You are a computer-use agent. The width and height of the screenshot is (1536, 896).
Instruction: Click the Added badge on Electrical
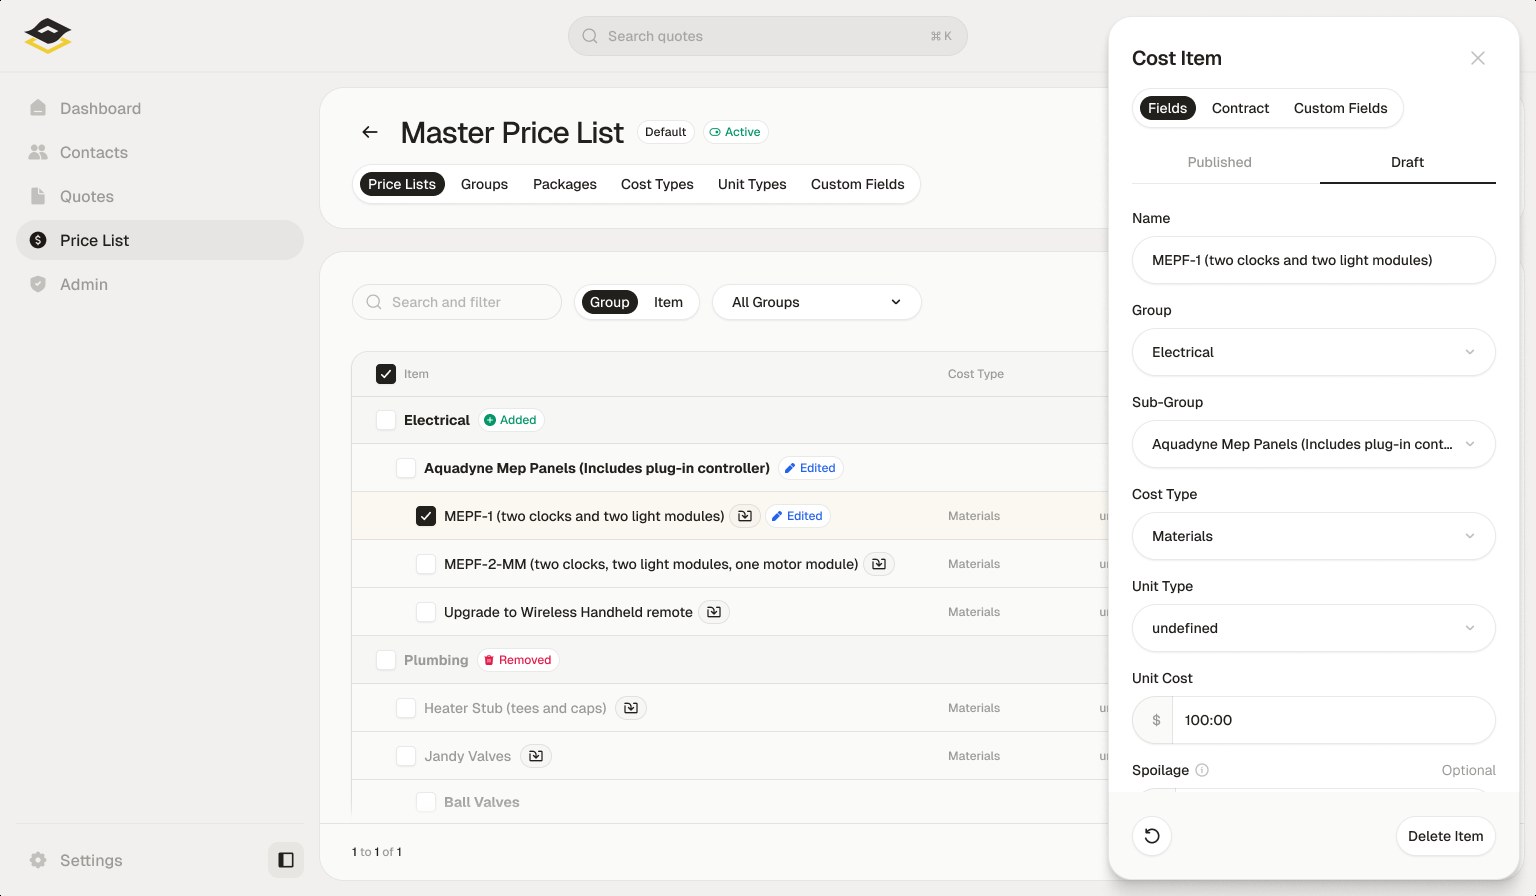(x=511, y=420)
